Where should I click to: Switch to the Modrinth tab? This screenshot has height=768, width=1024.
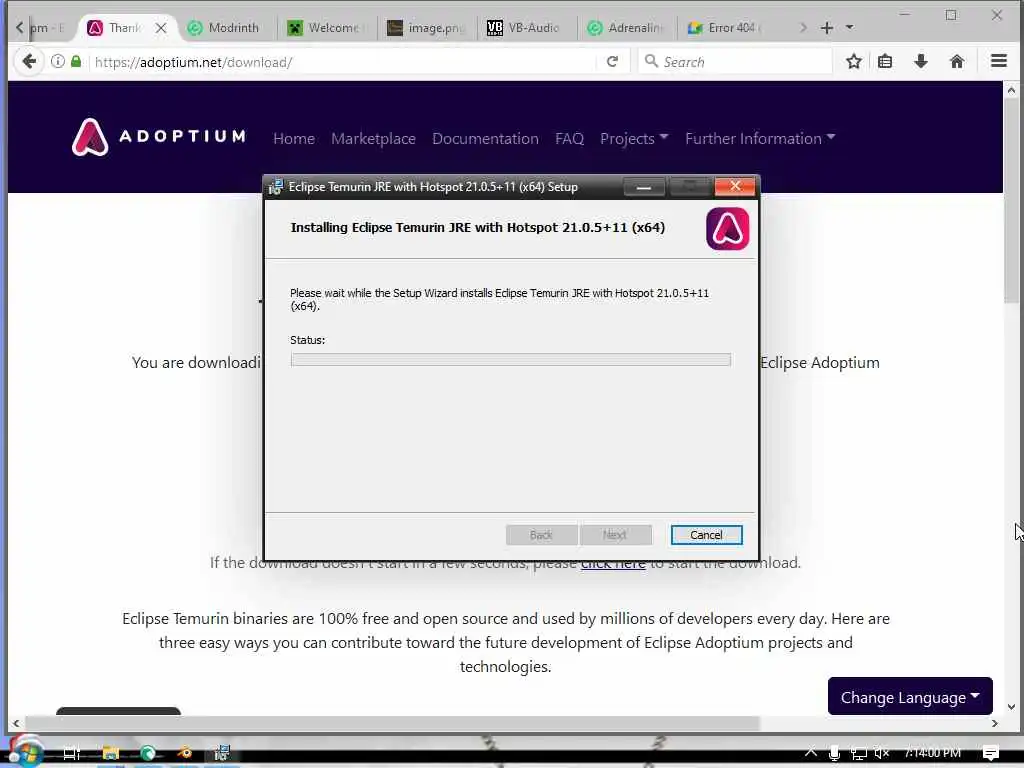(x=225, y=27)
